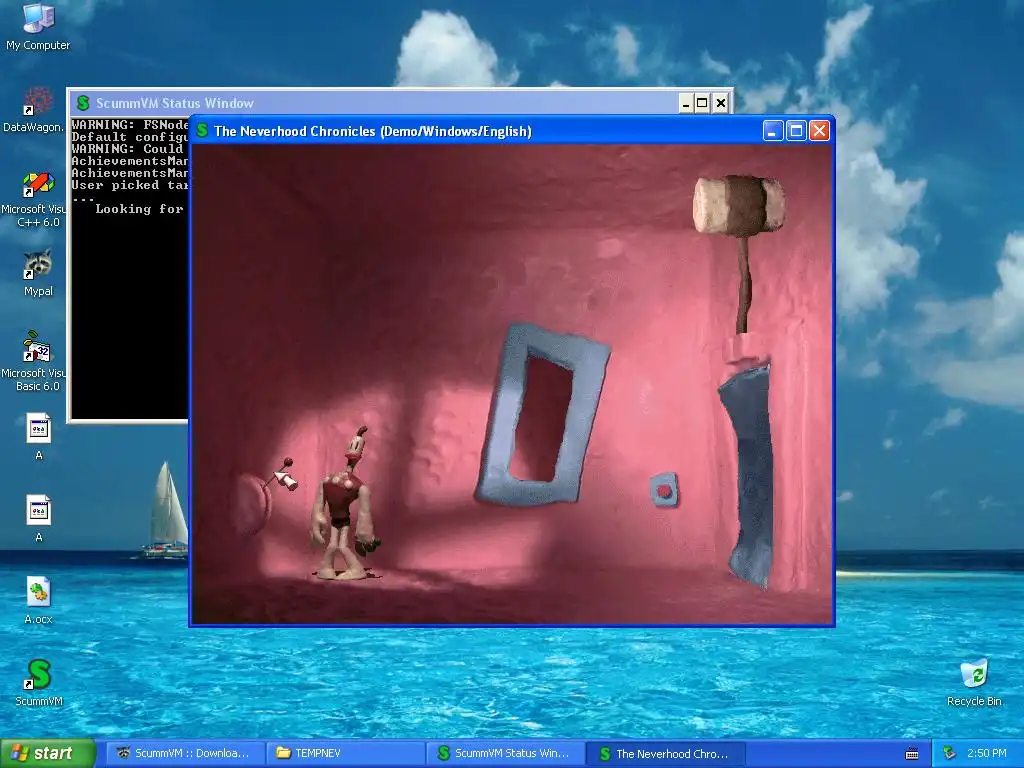The image size is (1024, 768).
Task: Close The Neverhood Chronicles window
Action: click(x=820, y=131)
